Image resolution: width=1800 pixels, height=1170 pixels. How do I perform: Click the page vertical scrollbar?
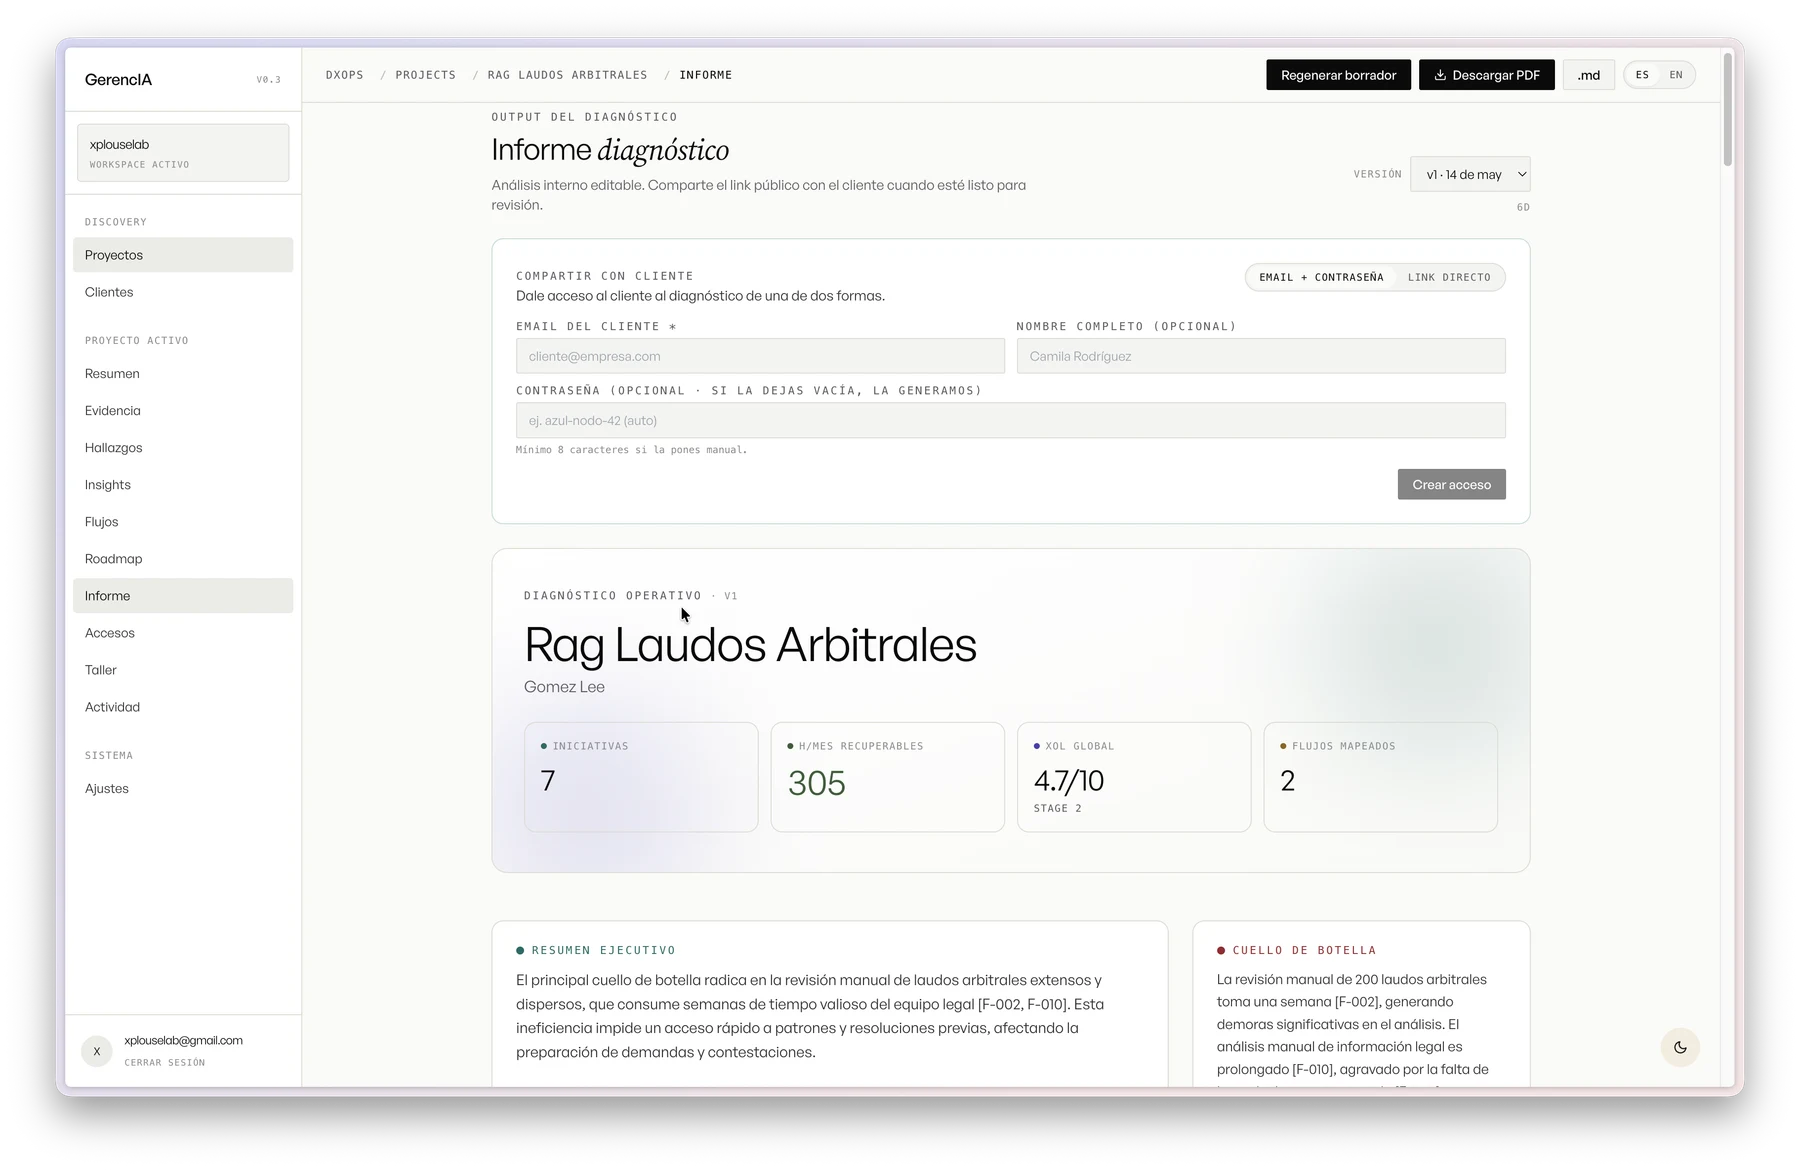(x=1728, y=110)
